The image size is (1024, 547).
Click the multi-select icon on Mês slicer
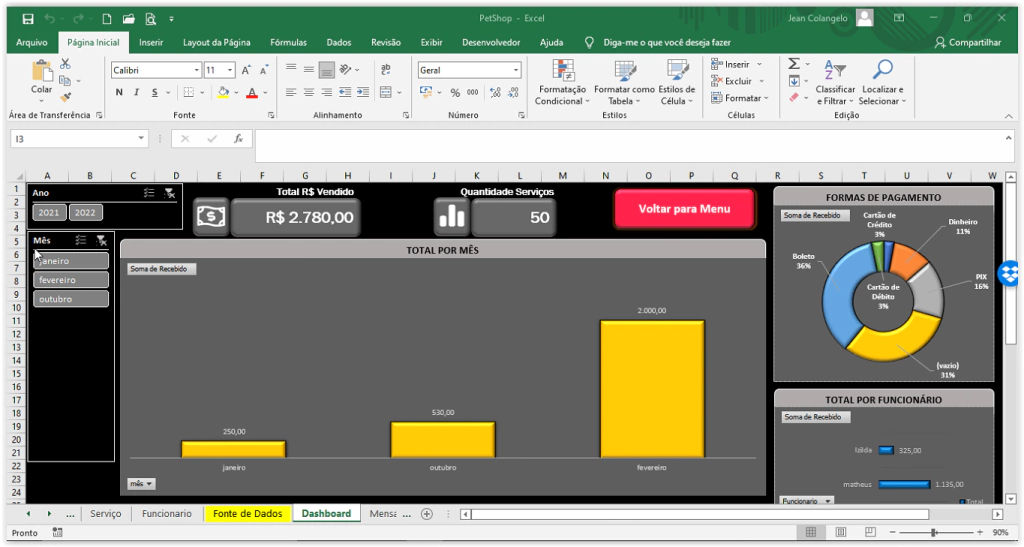(x=81, y=241)
